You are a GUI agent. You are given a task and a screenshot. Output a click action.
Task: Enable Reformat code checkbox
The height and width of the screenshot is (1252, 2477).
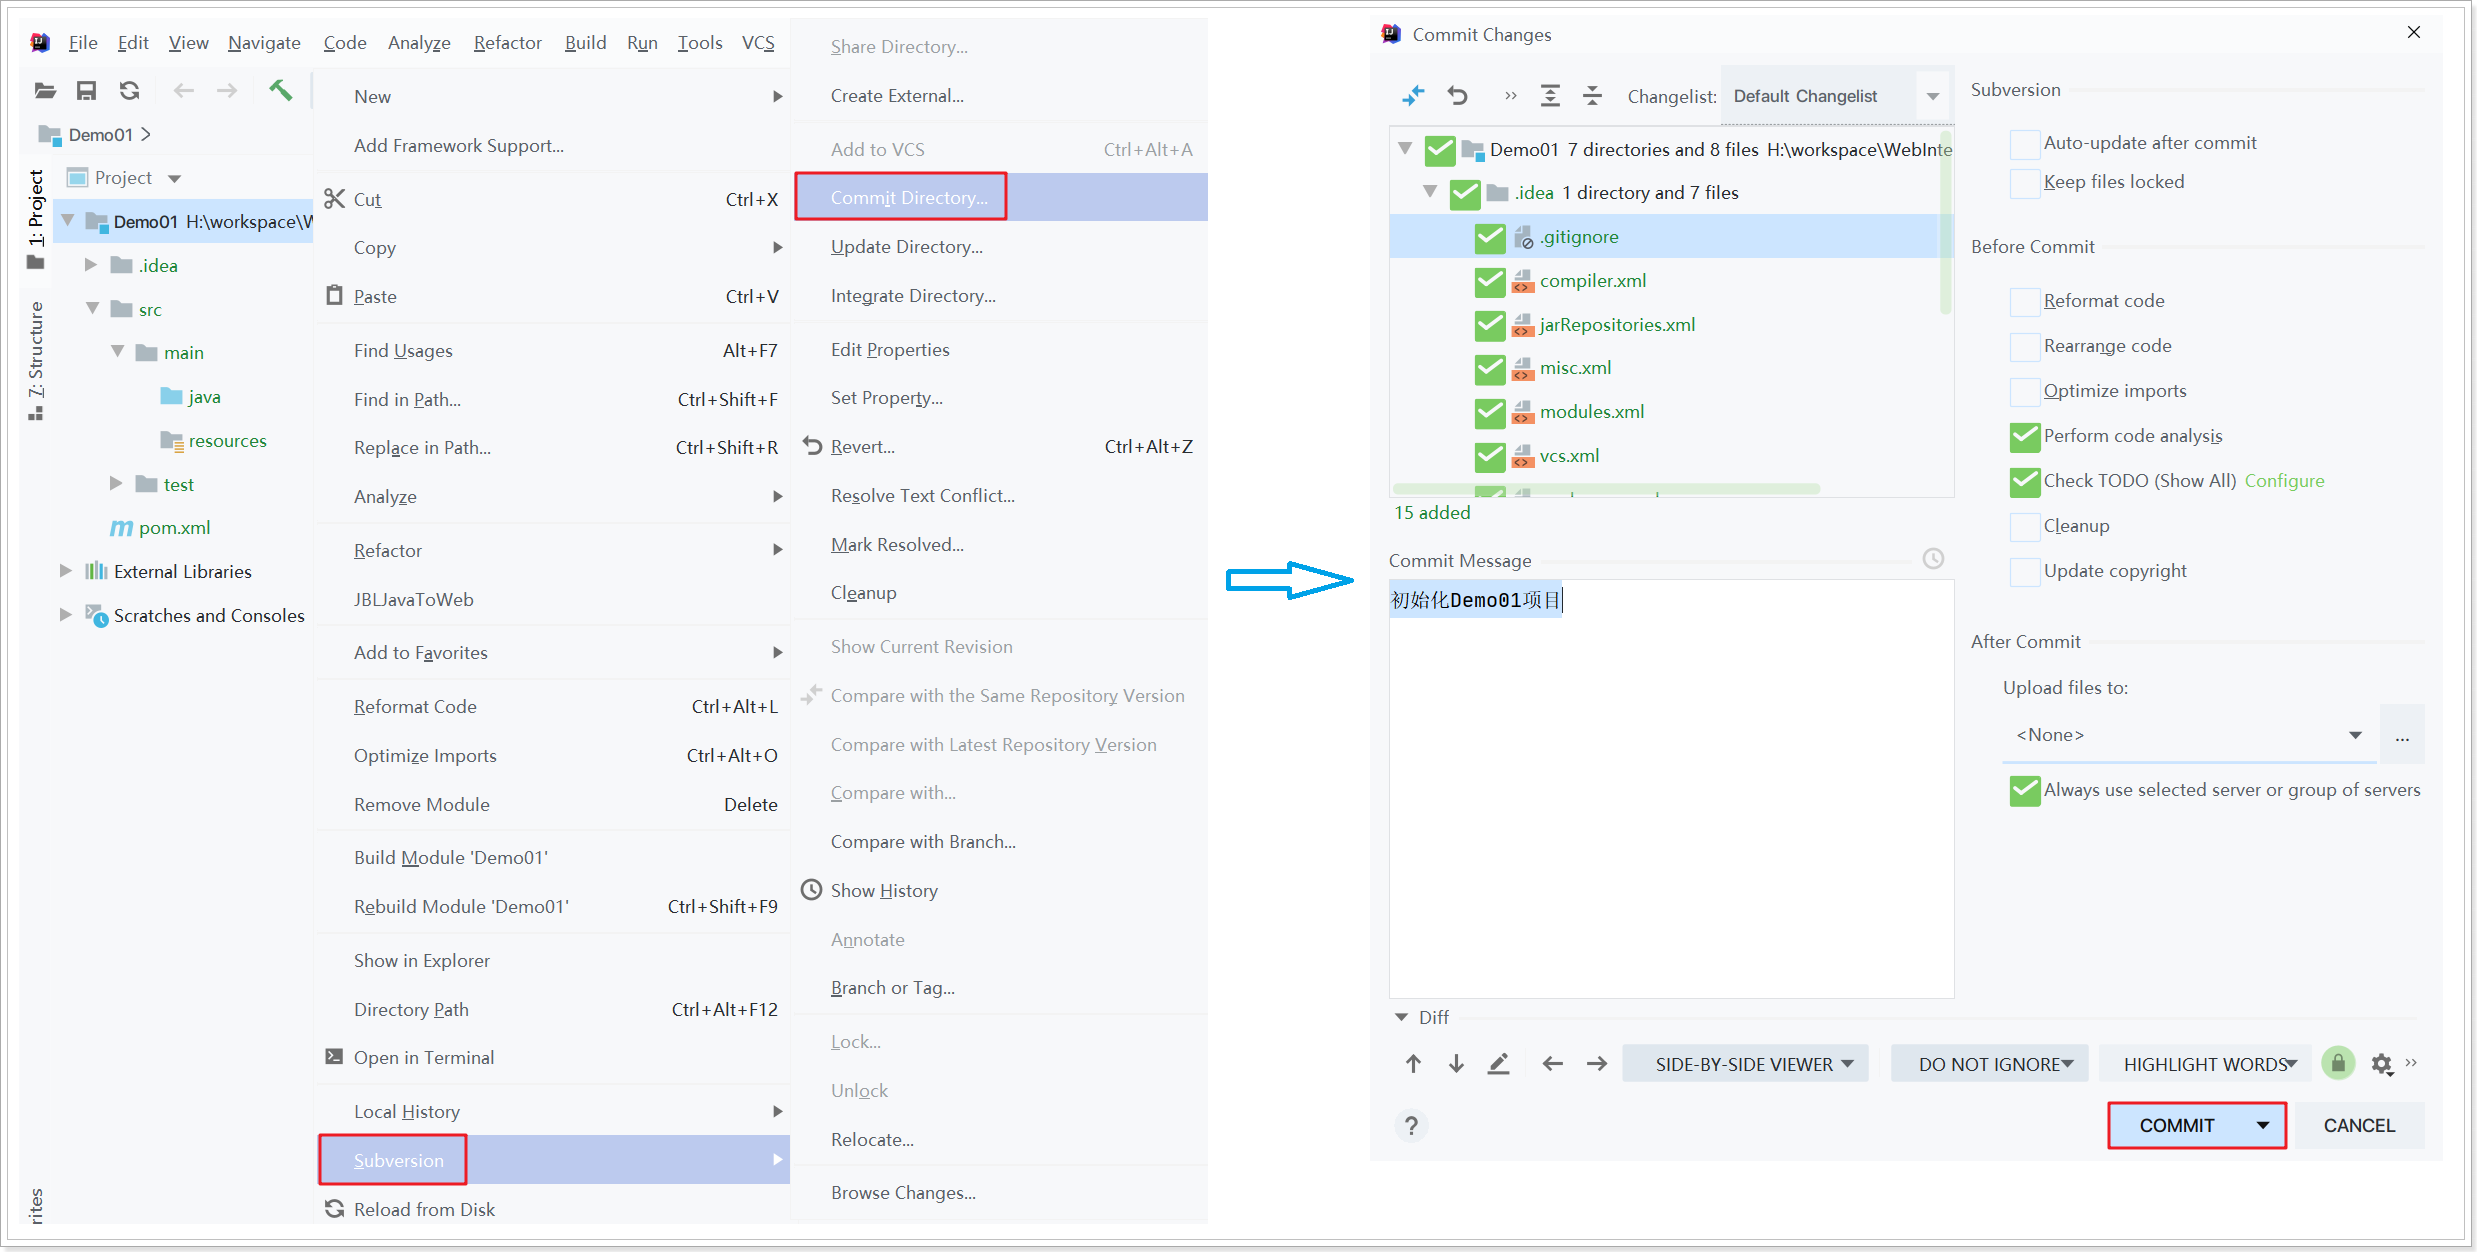coord(2025,301)
